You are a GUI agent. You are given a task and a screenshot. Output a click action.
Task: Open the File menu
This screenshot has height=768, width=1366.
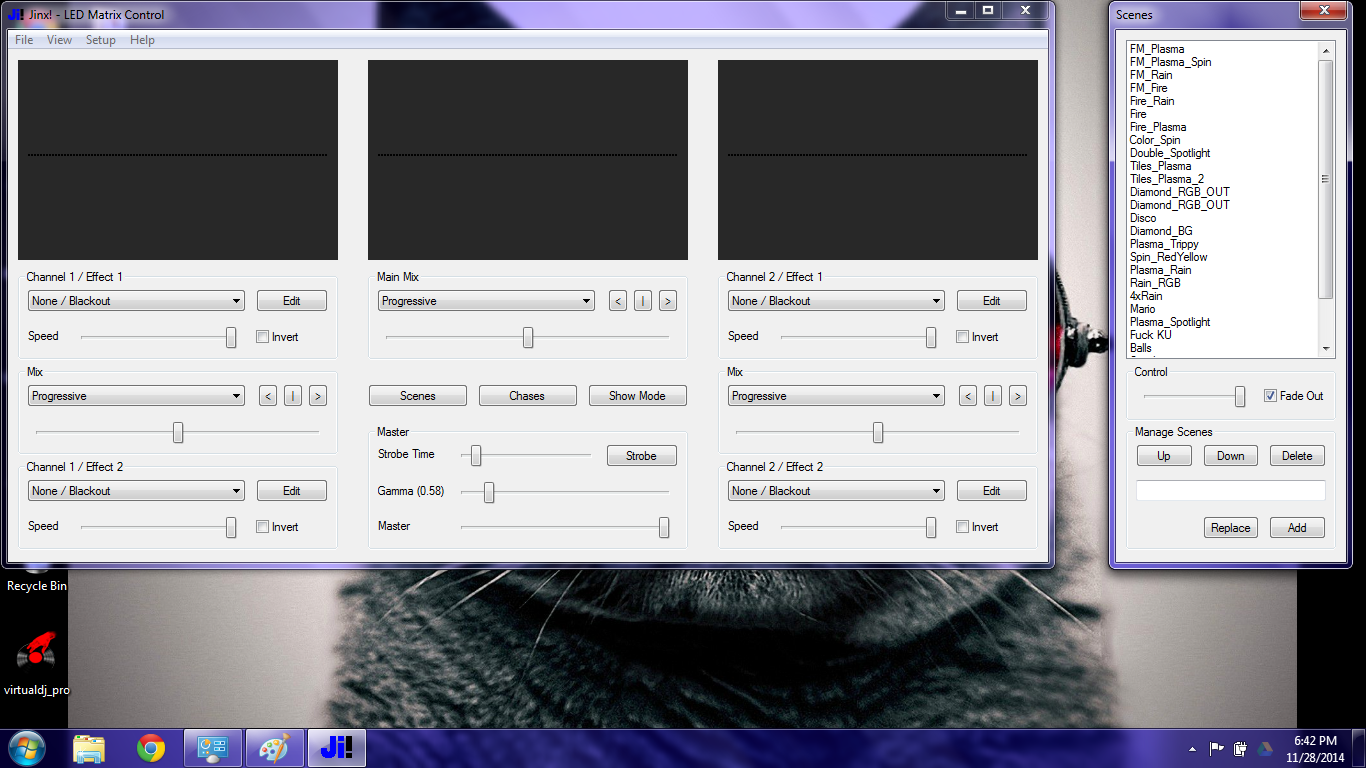click(x=24, y=40)
